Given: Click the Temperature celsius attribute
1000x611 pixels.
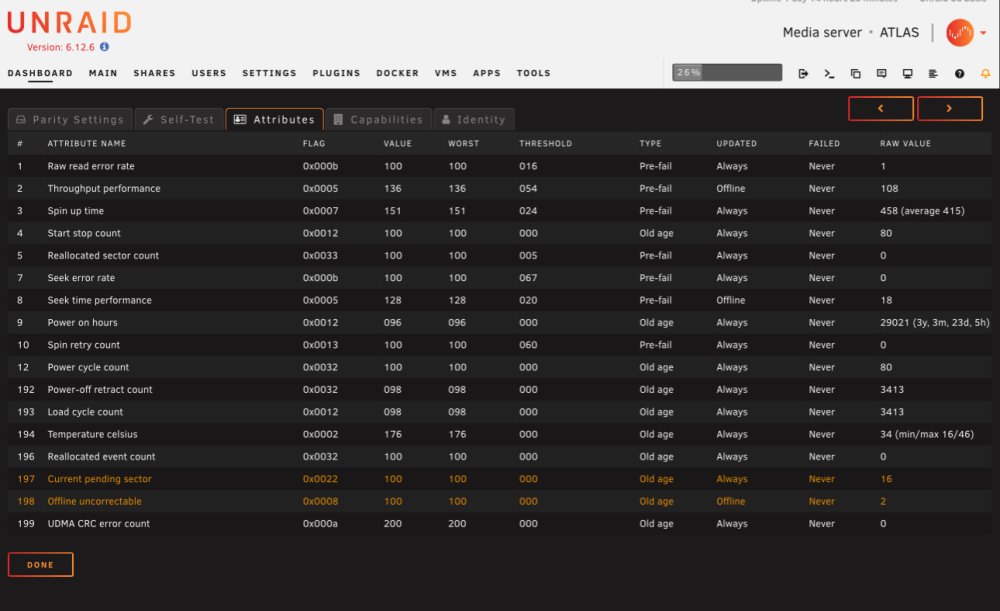Looking at the screenshot, I should (x=92, y=434).
